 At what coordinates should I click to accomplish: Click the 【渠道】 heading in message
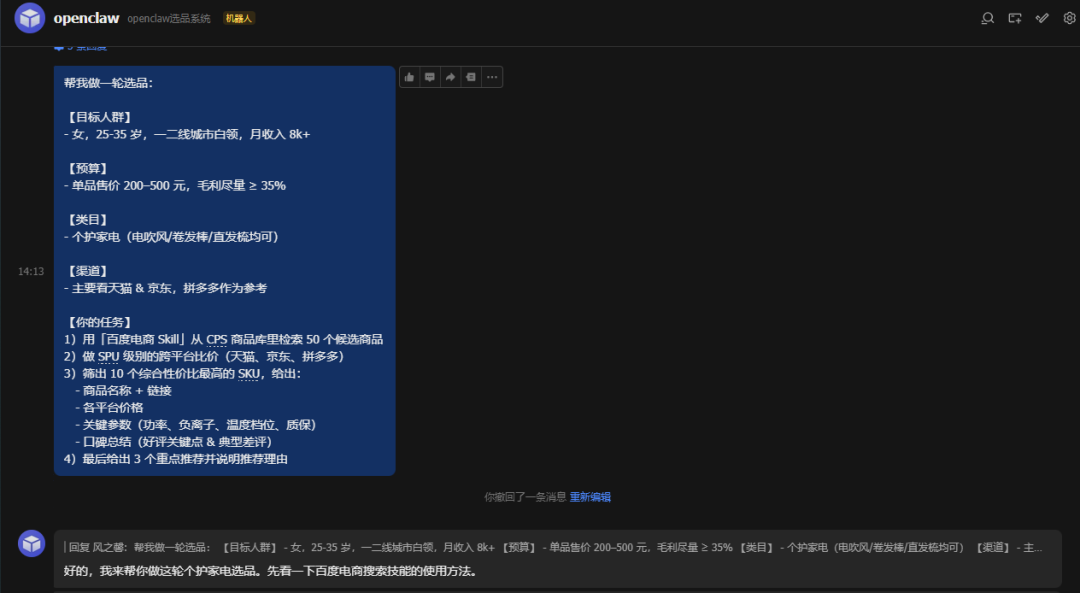[87, 271]
